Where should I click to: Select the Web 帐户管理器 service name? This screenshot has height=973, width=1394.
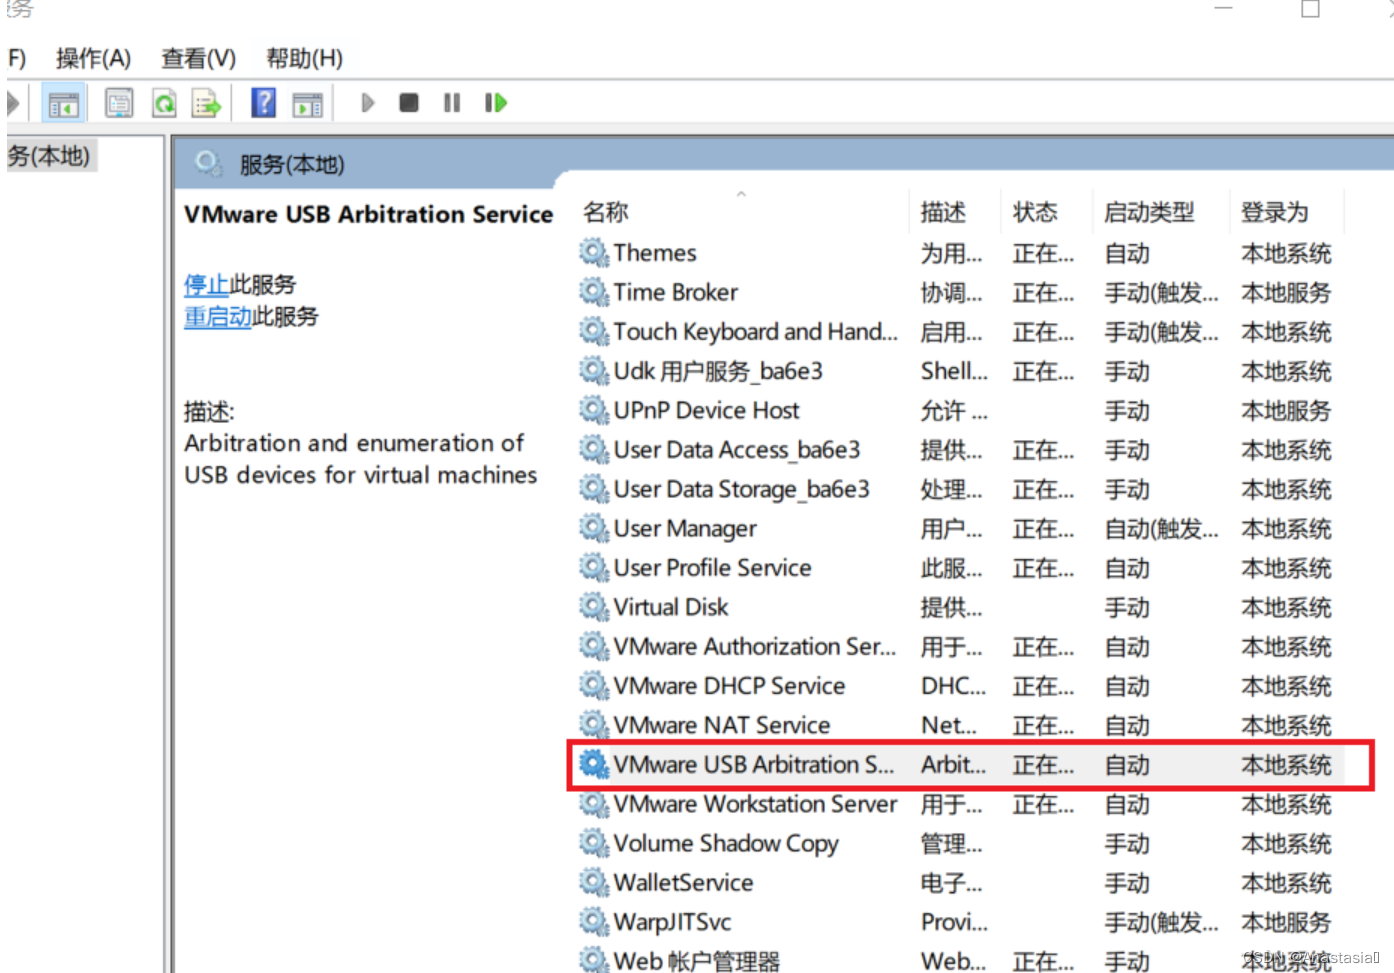coord(697,961)
